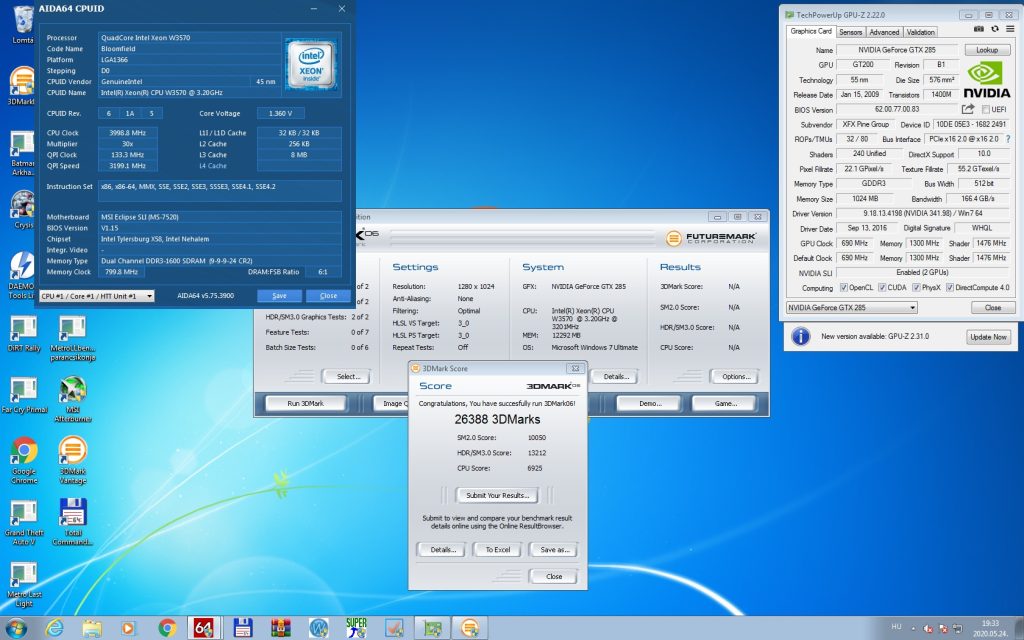
Task: Toggle the OpenCL checkbox
Action: point(844,287)
